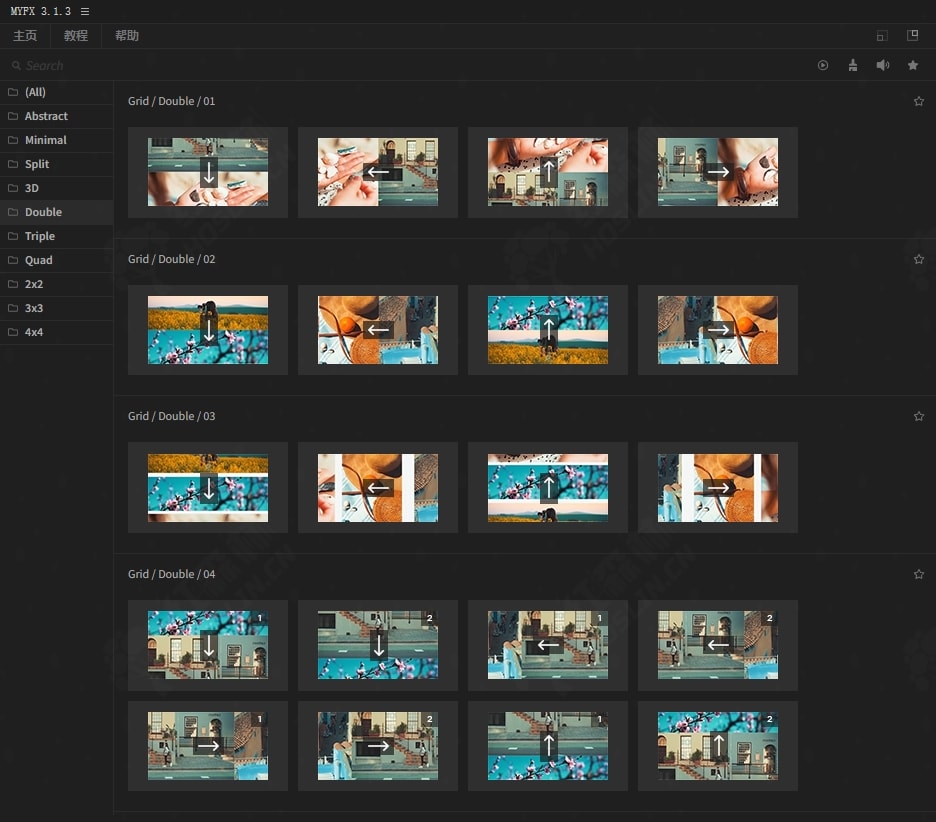Screen dimensions: 936x822
Task: Select the Split category
Action: pos(57,164)
